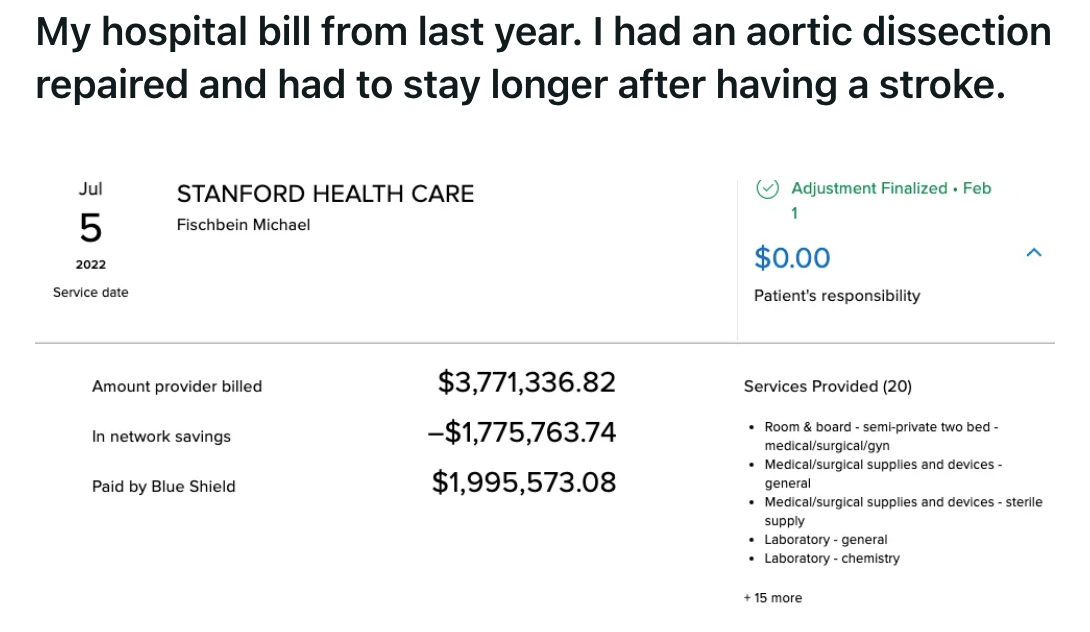
Task: Click the Services Provided (20) heading
Action: 827,386
